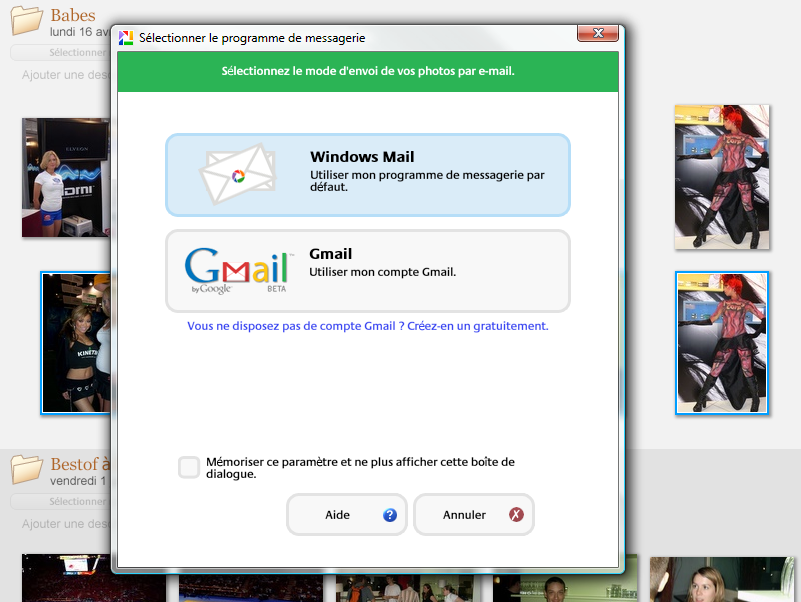Viewport: 801px width, 602px height.
Task: Add a description under the Bestof album
Action: click(x=66, y=524)
